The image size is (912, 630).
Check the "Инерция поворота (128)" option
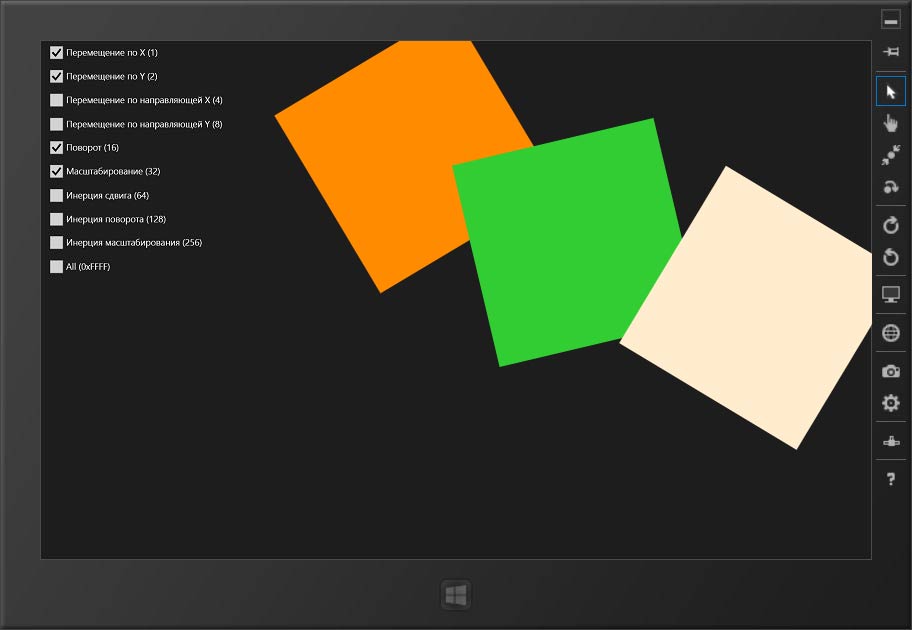click(x=56, y=219)
